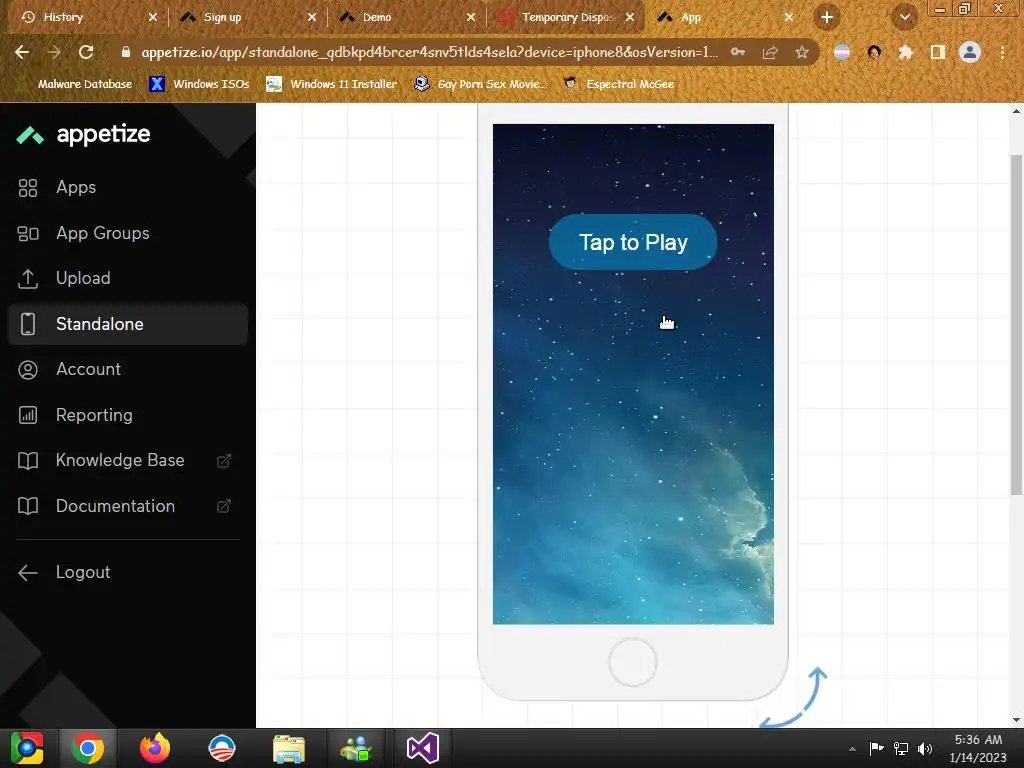Show hidden system tray icons
The image size is (1024, 768).
pyautogui.click(x=852, y=749)
